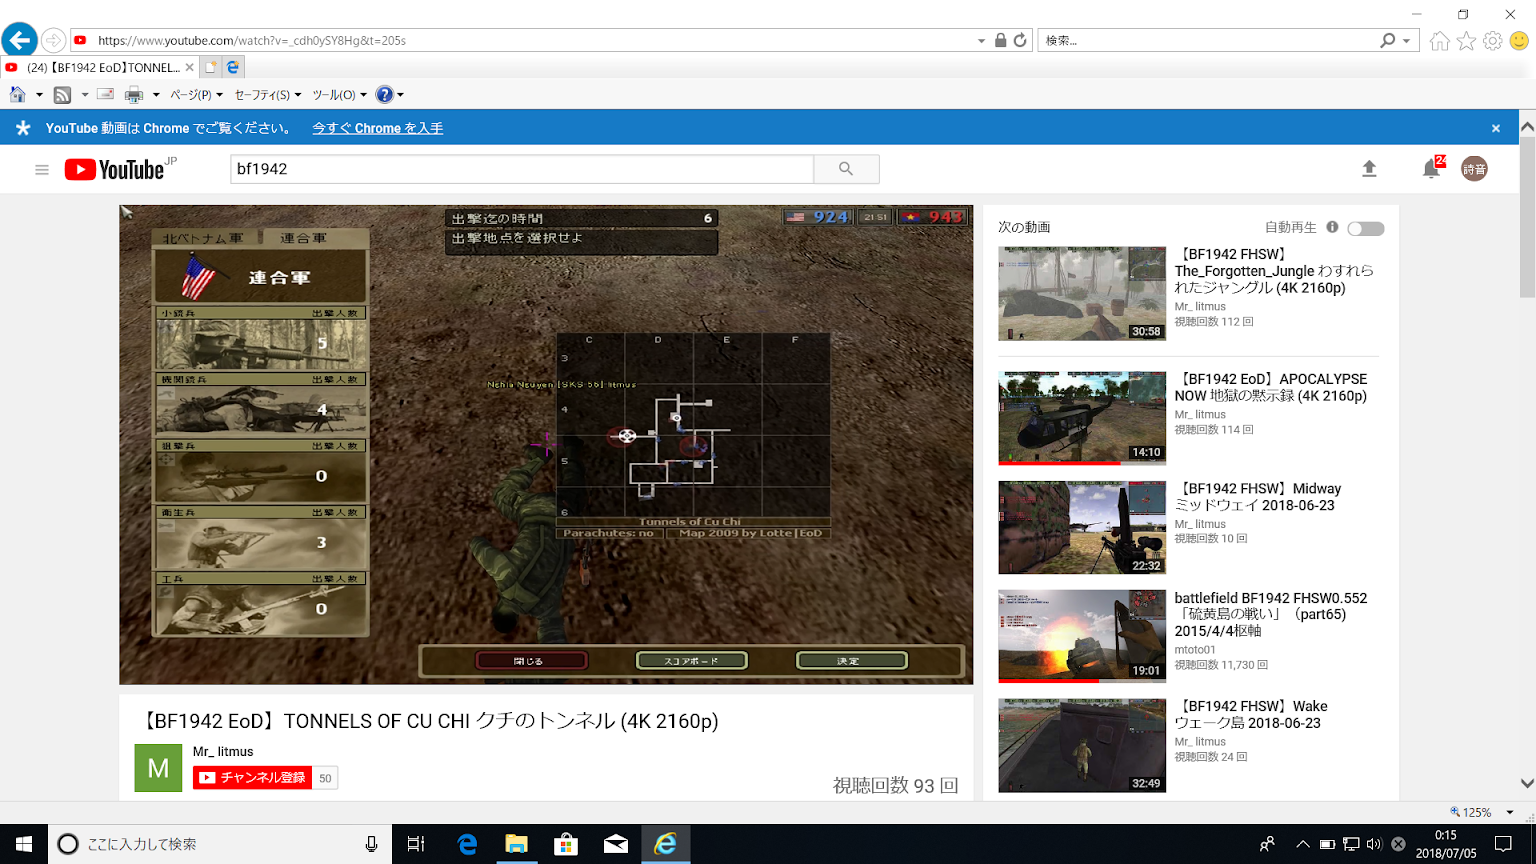Viewport: 1536px width, 864px height.
Task: Expand the Home icon dropdown arrow
Action: (x=39, y=95)
